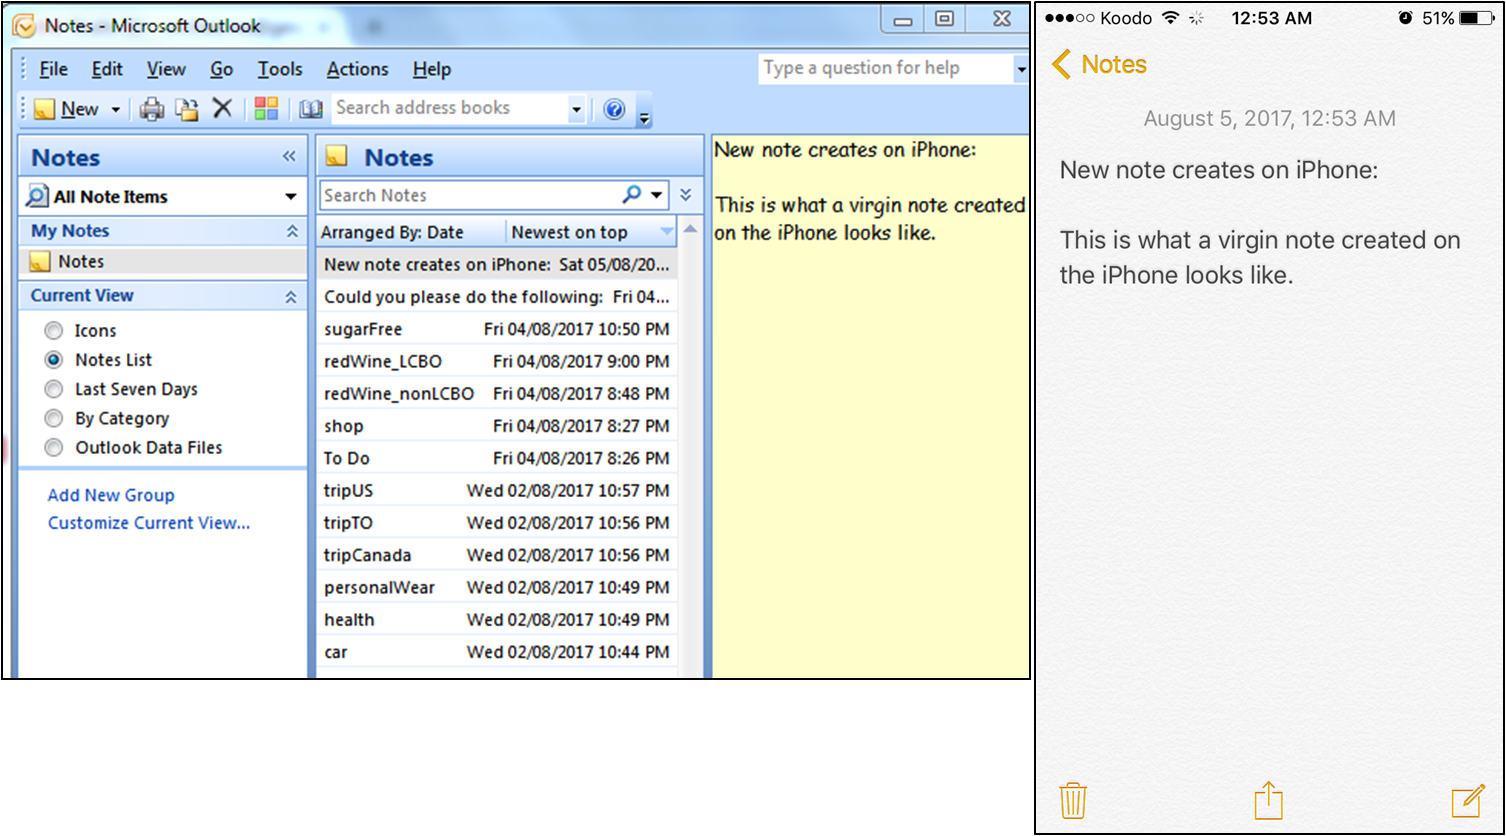
Task: Tap the compose new note icon on iPhone
Action: pyautogui.click(x=1467, y=801)
